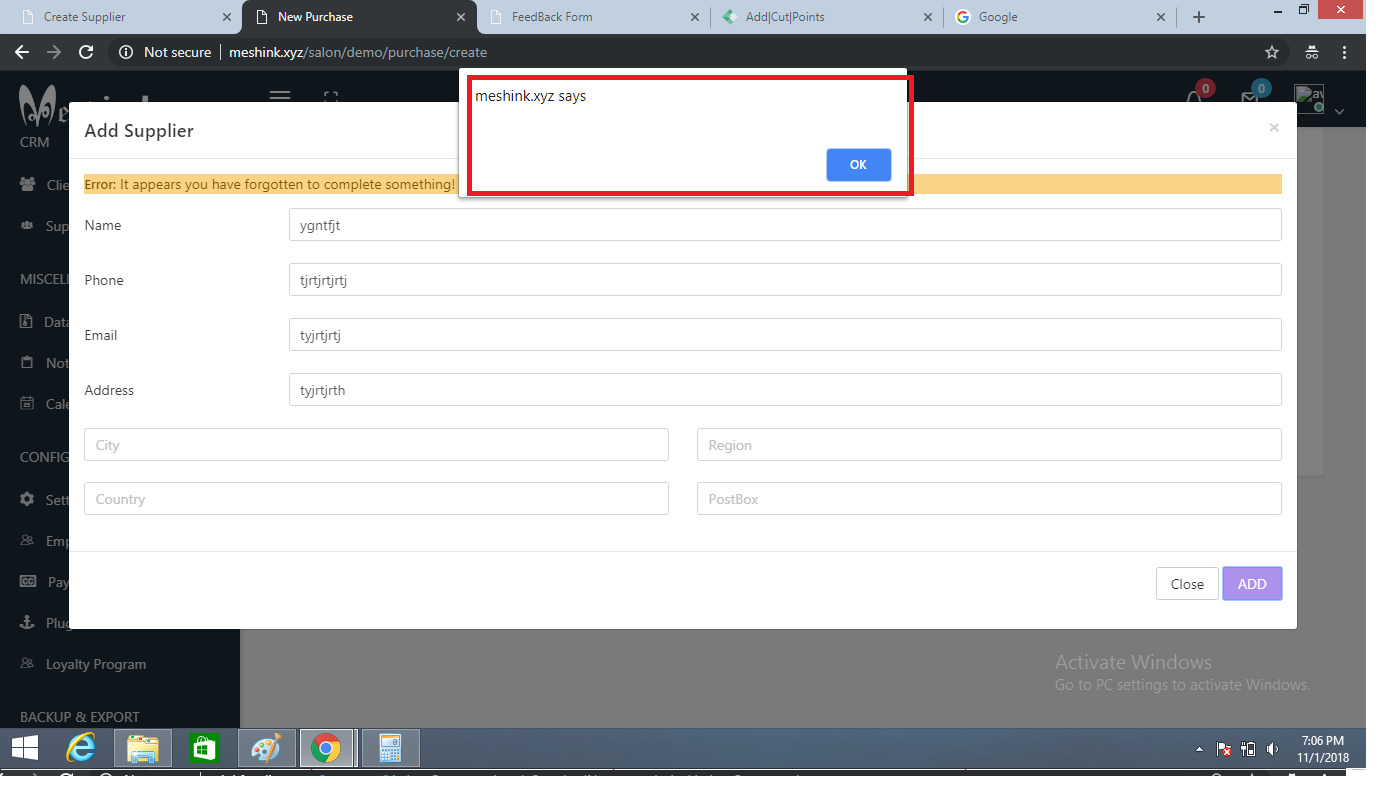Click the fullscreen expand icon

coord(331,96)
